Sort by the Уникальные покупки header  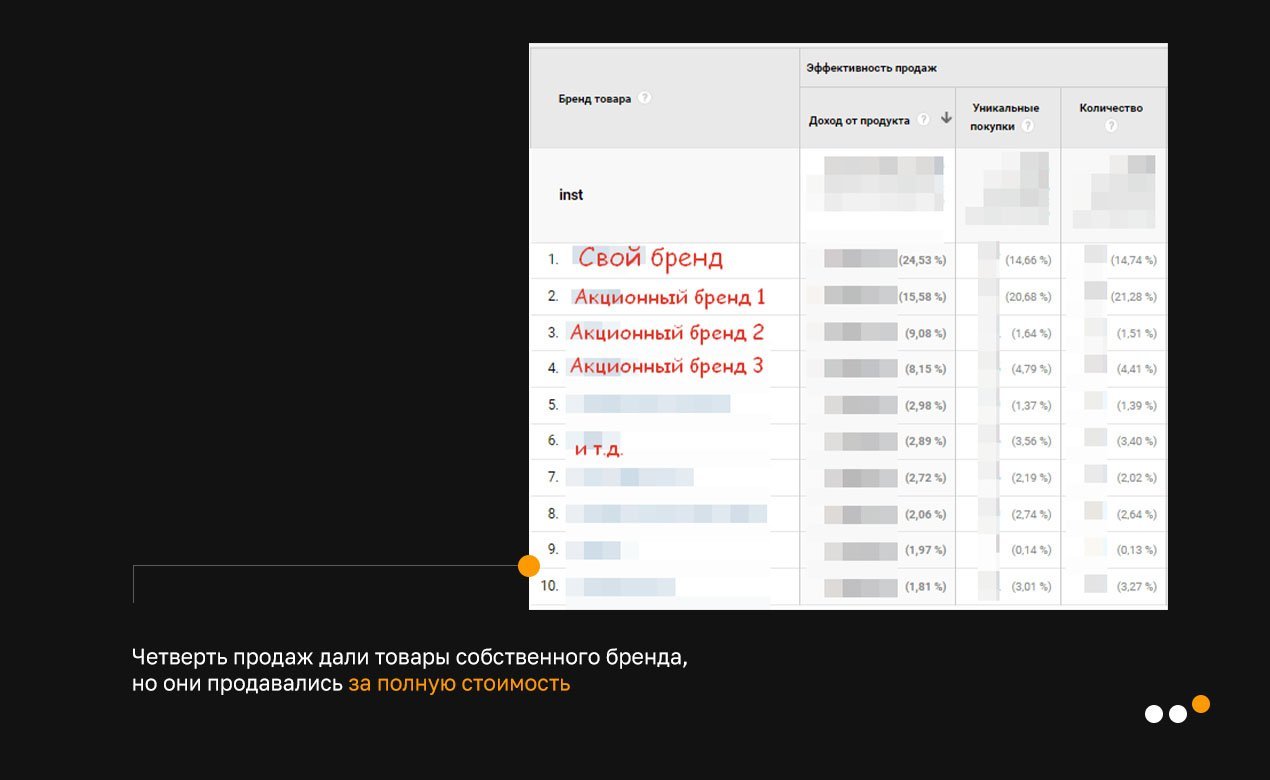(1005, 117)
